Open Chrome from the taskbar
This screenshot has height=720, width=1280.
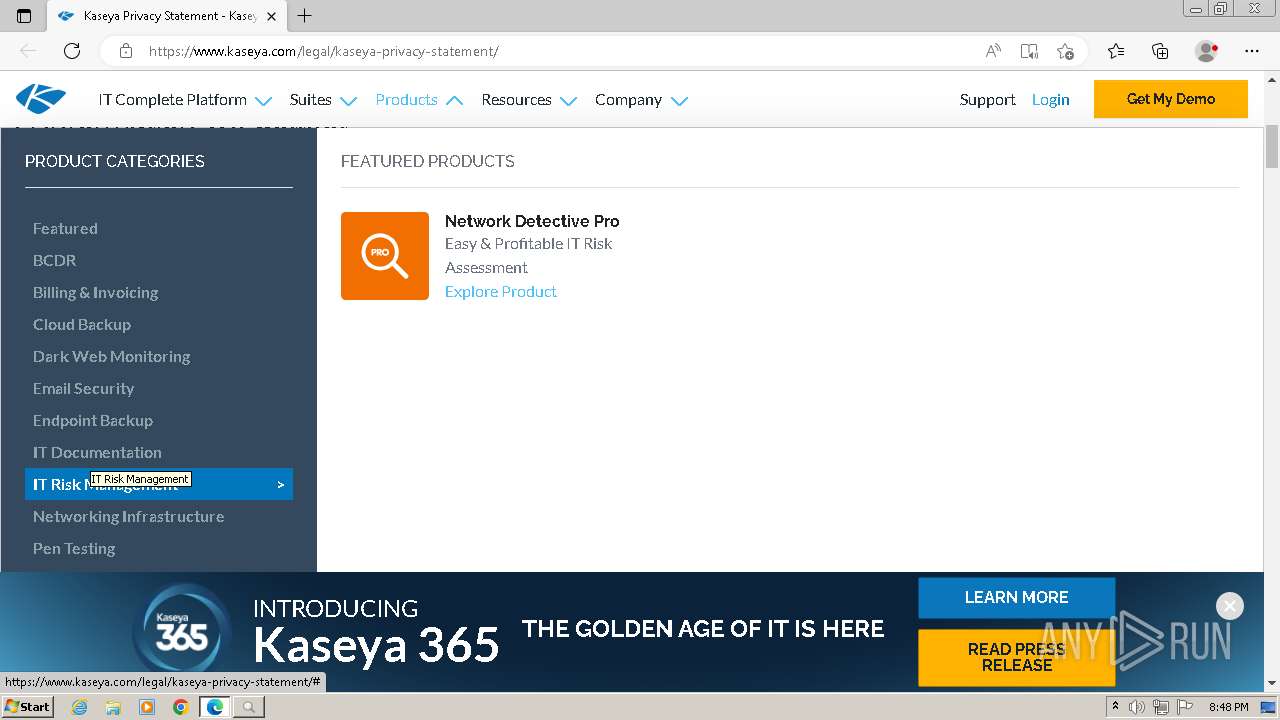tap(180, 707)
